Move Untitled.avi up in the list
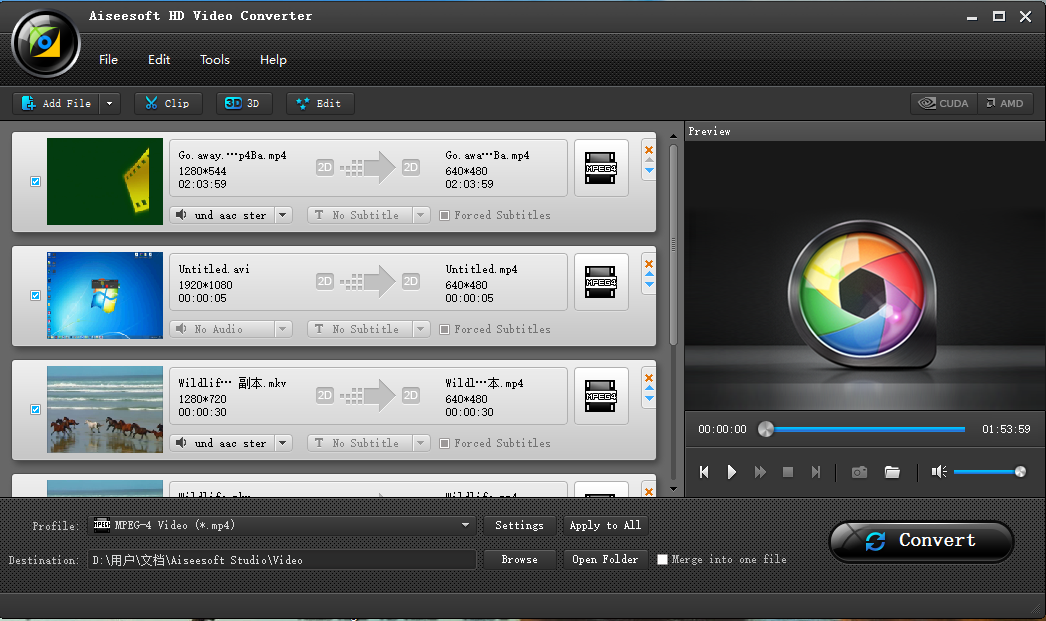 point(648,274)
